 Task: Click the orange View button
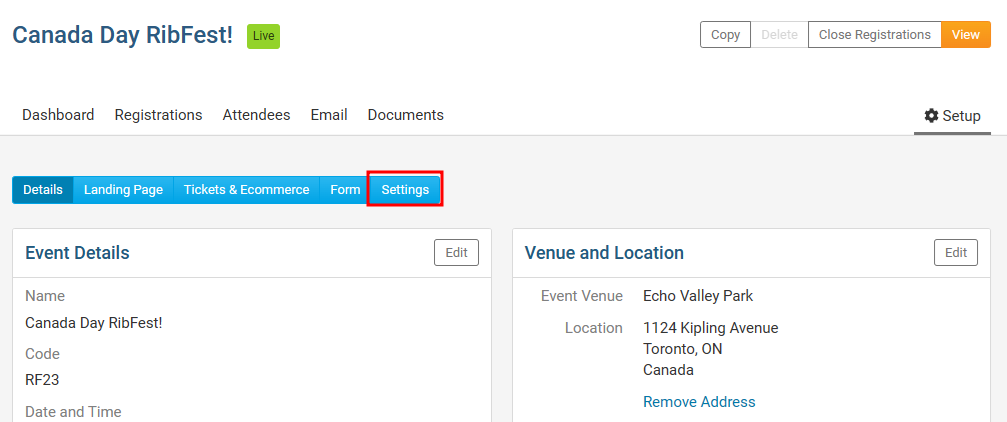[x=965, y=35]
